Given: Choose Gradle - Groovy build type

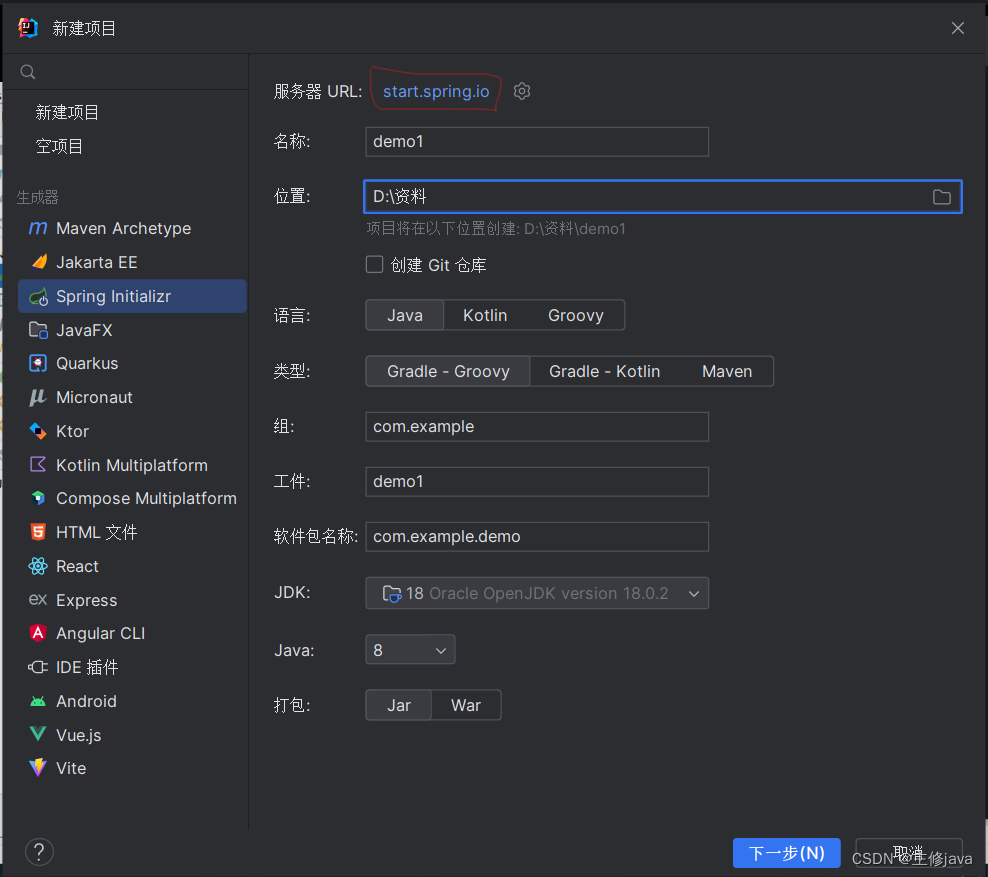Looking at the screenshot, I should tap(448, 371).
